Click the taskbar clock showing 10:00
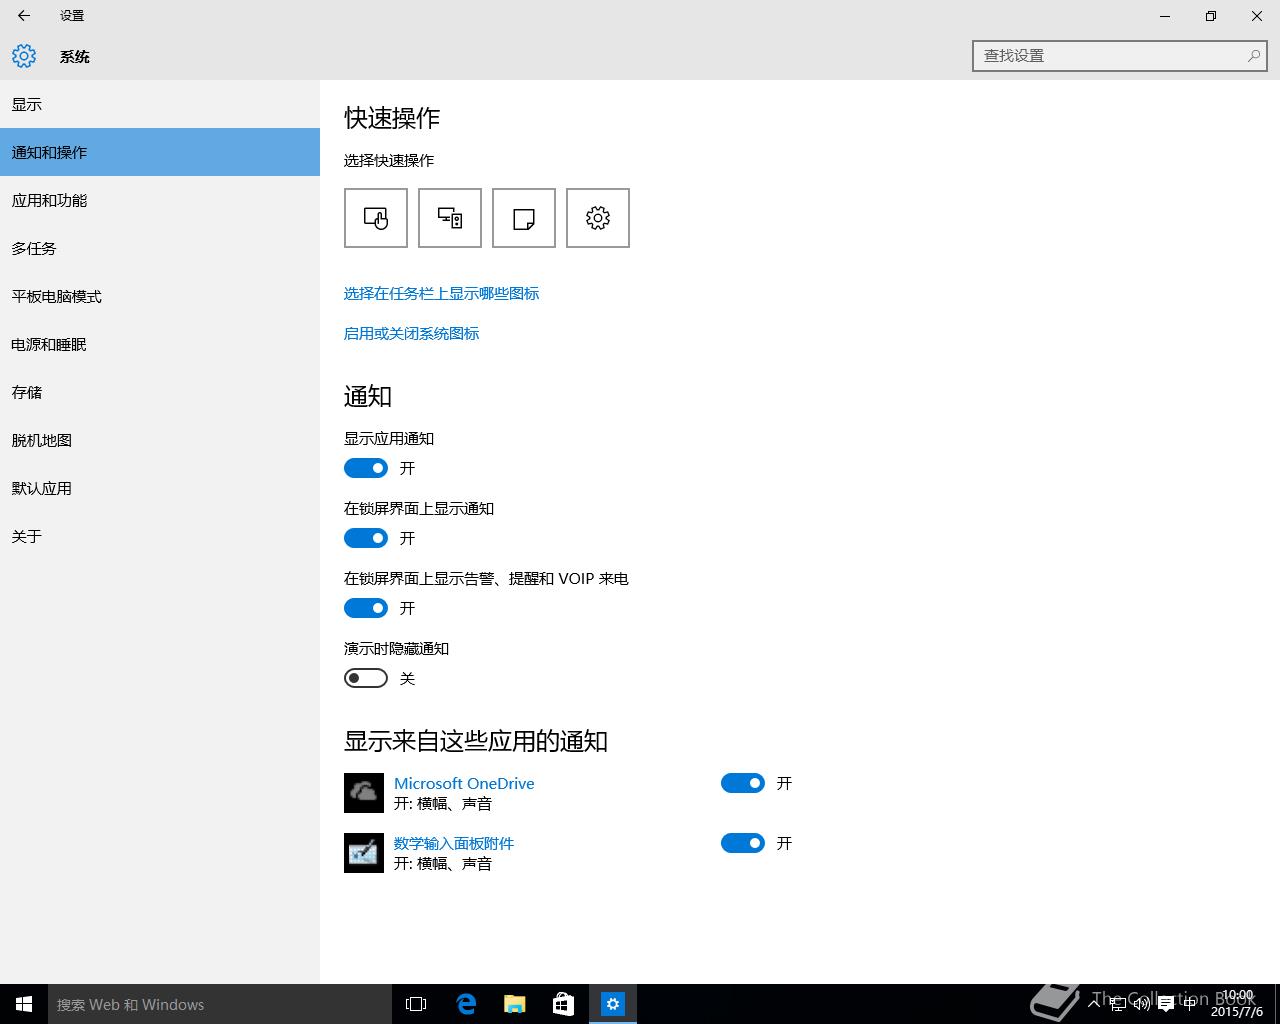1280x1024 pixels. (x=1237, y=1004)
